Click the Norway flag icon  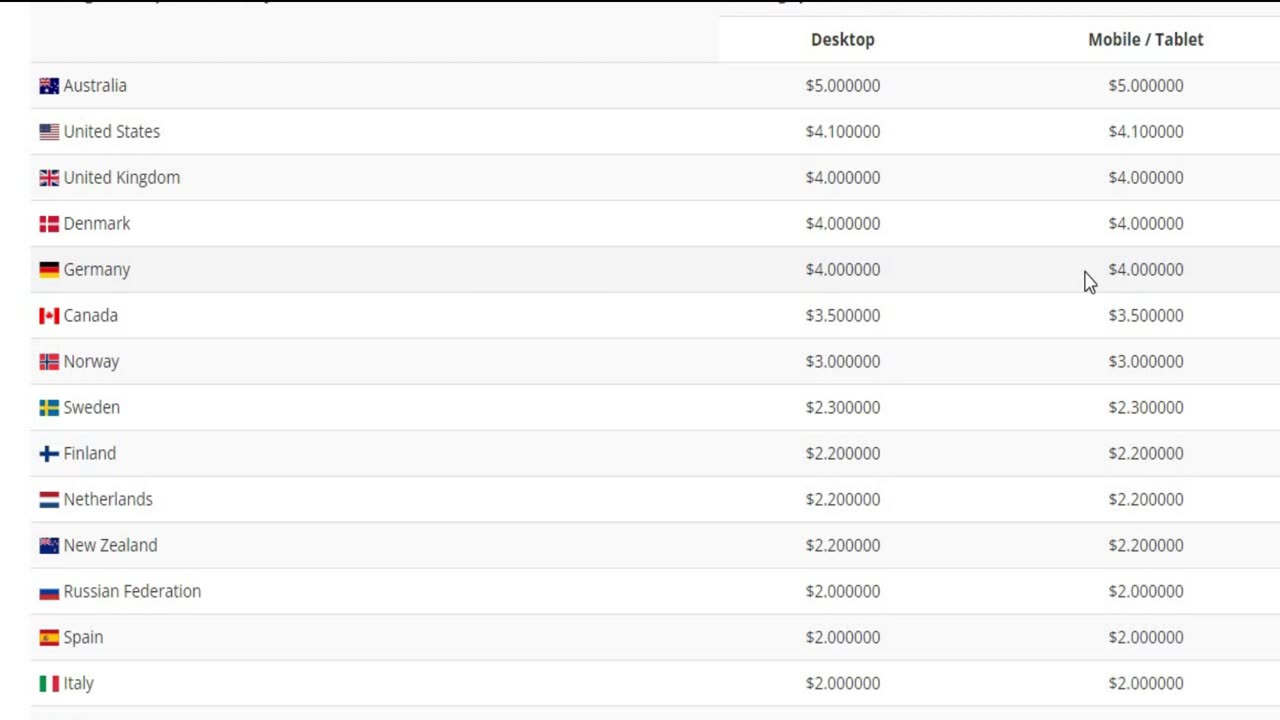tap(49, 362)
